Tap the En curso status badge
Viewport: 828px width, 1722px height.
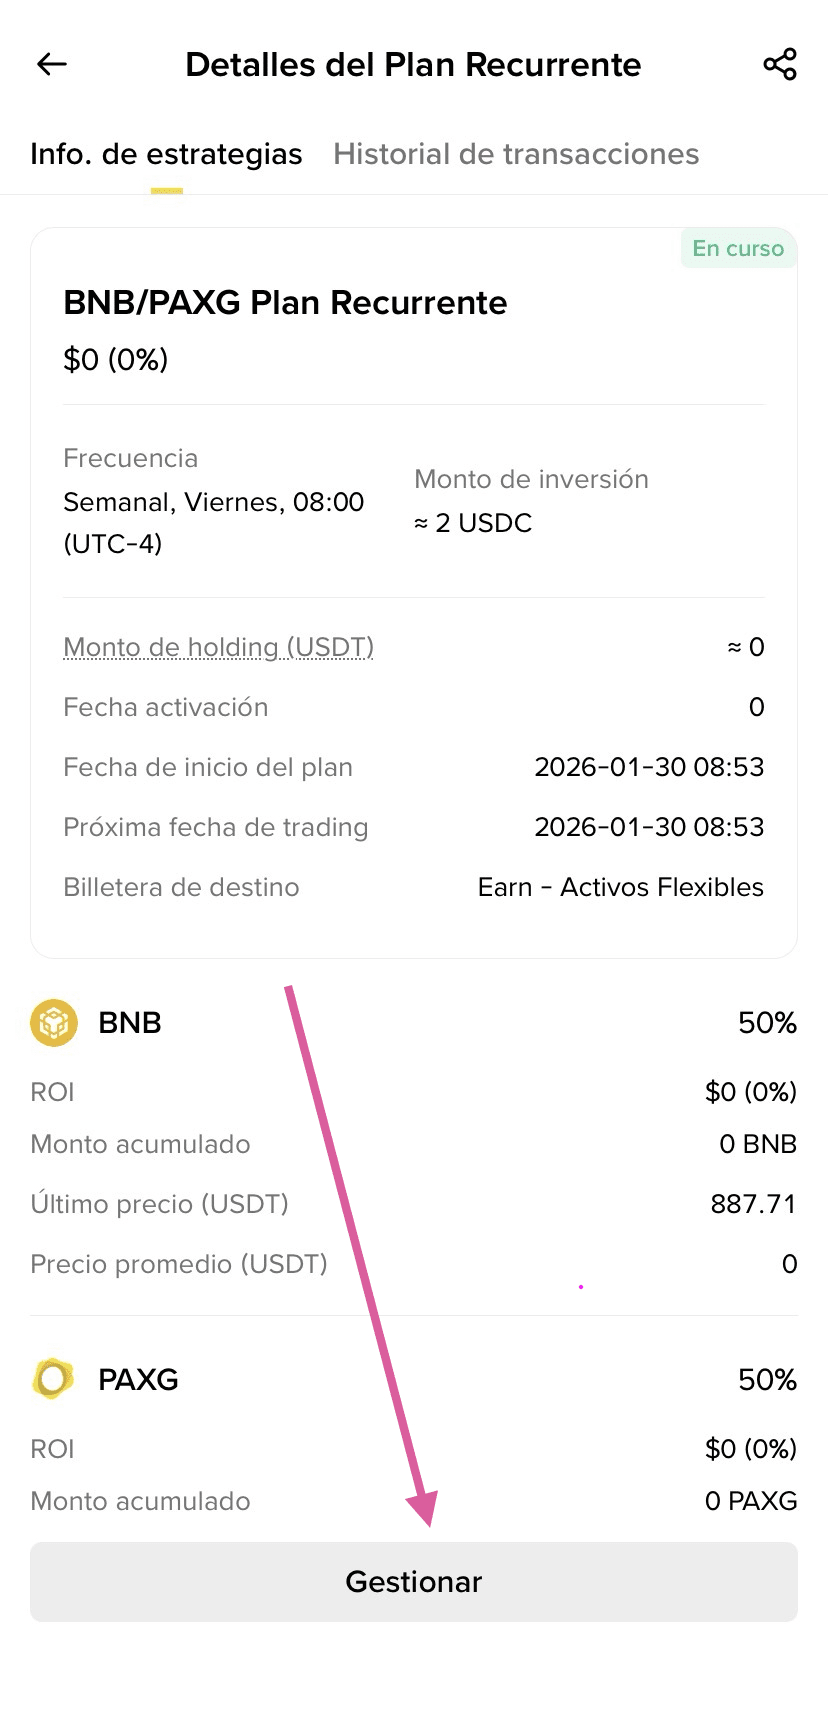click(738, 248)
